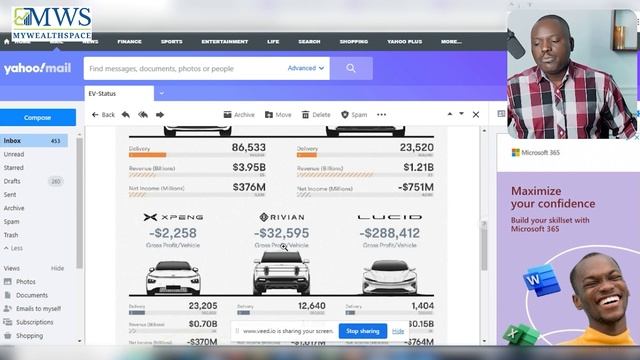Select the EV-Status tab
Screen dimensions: 640x360
[119, 93]
